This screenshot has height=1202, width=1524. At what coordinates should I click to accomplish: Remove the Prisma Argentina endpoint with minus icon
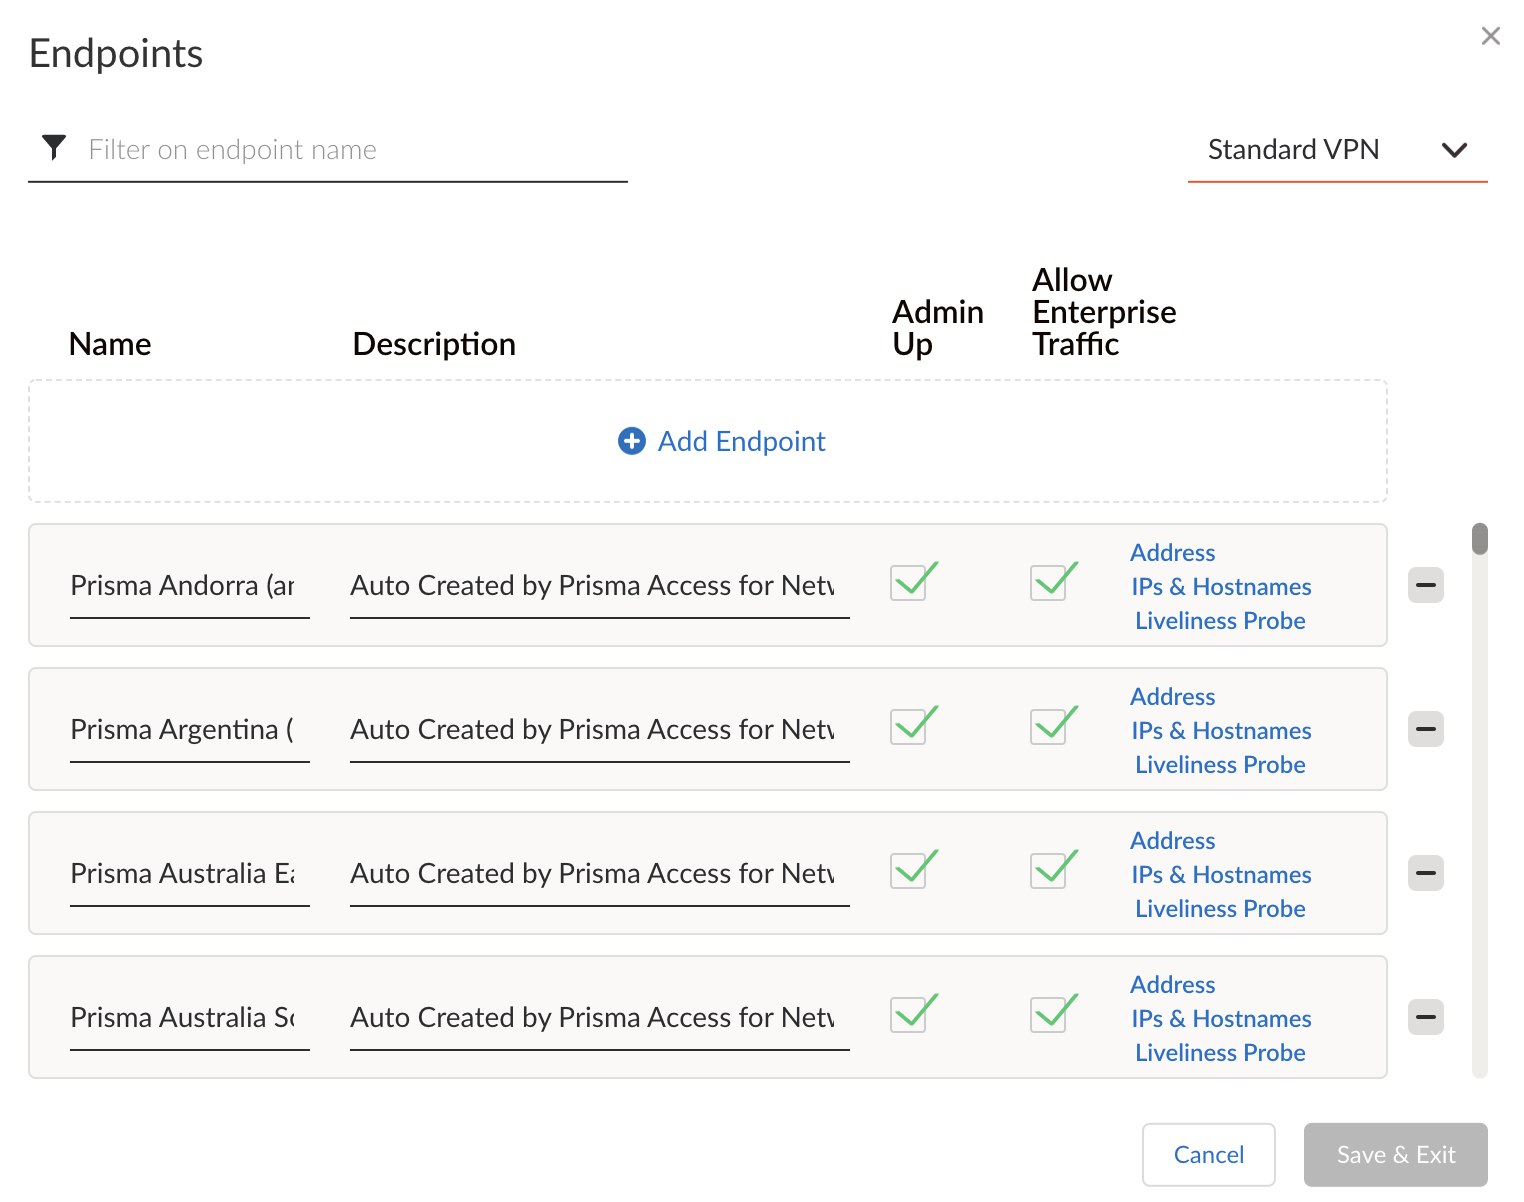click(1425, 729)
